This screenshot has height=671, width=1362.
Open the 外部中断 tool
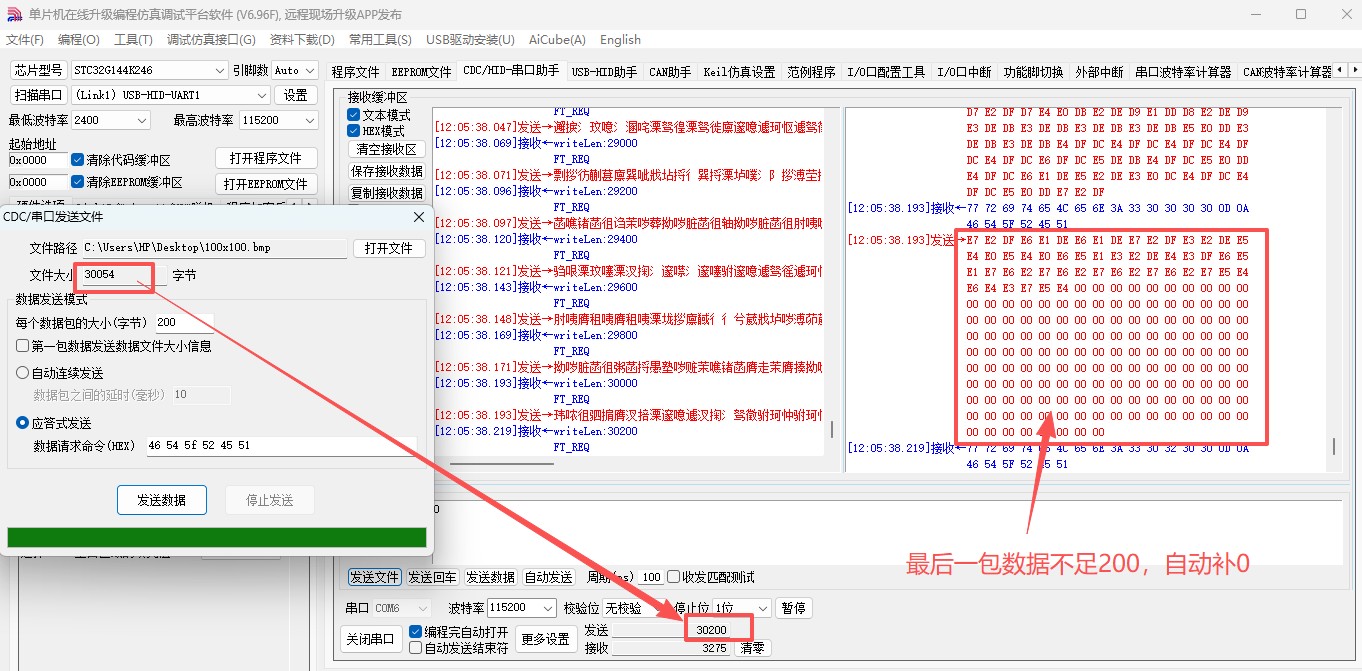[1098, 71]
